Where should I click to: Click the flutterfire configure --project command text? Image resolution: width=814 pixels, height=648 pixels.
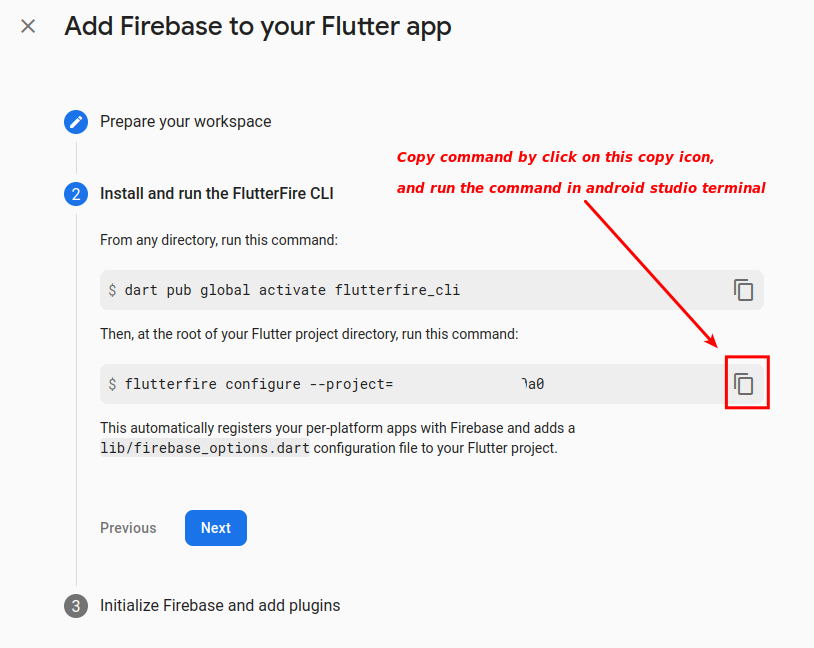click(259, 384)
